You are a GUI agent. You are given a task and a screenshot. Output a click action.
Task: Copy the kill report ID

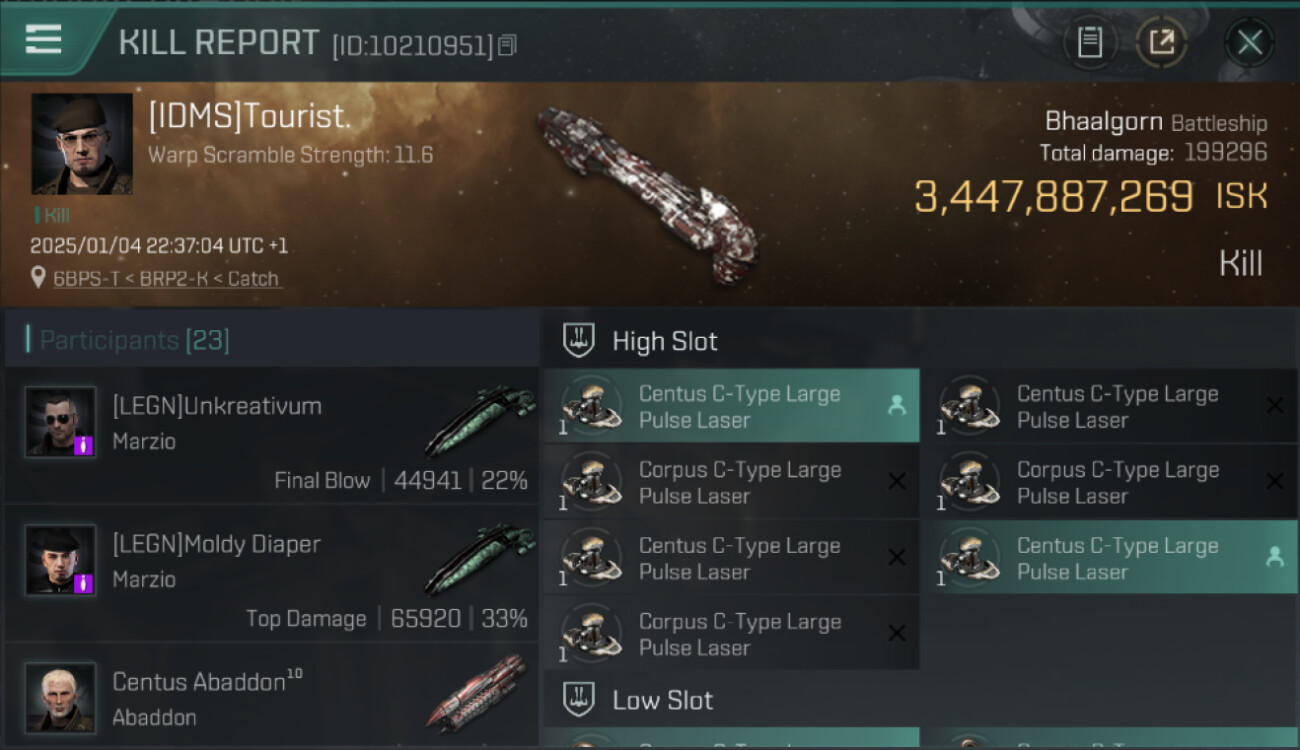click(x=507, y=45)
